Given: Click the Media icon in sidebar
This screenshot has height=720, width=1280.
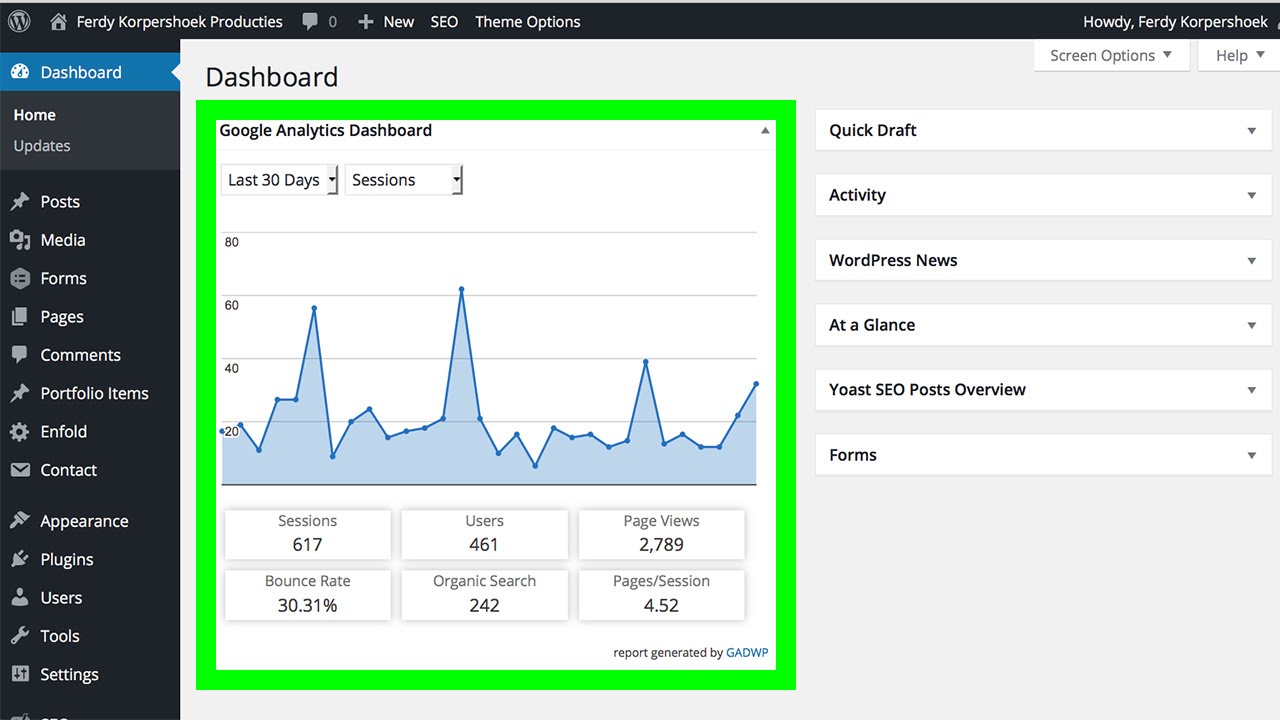Looking at the screenshot, I should (x=20, y=240).
